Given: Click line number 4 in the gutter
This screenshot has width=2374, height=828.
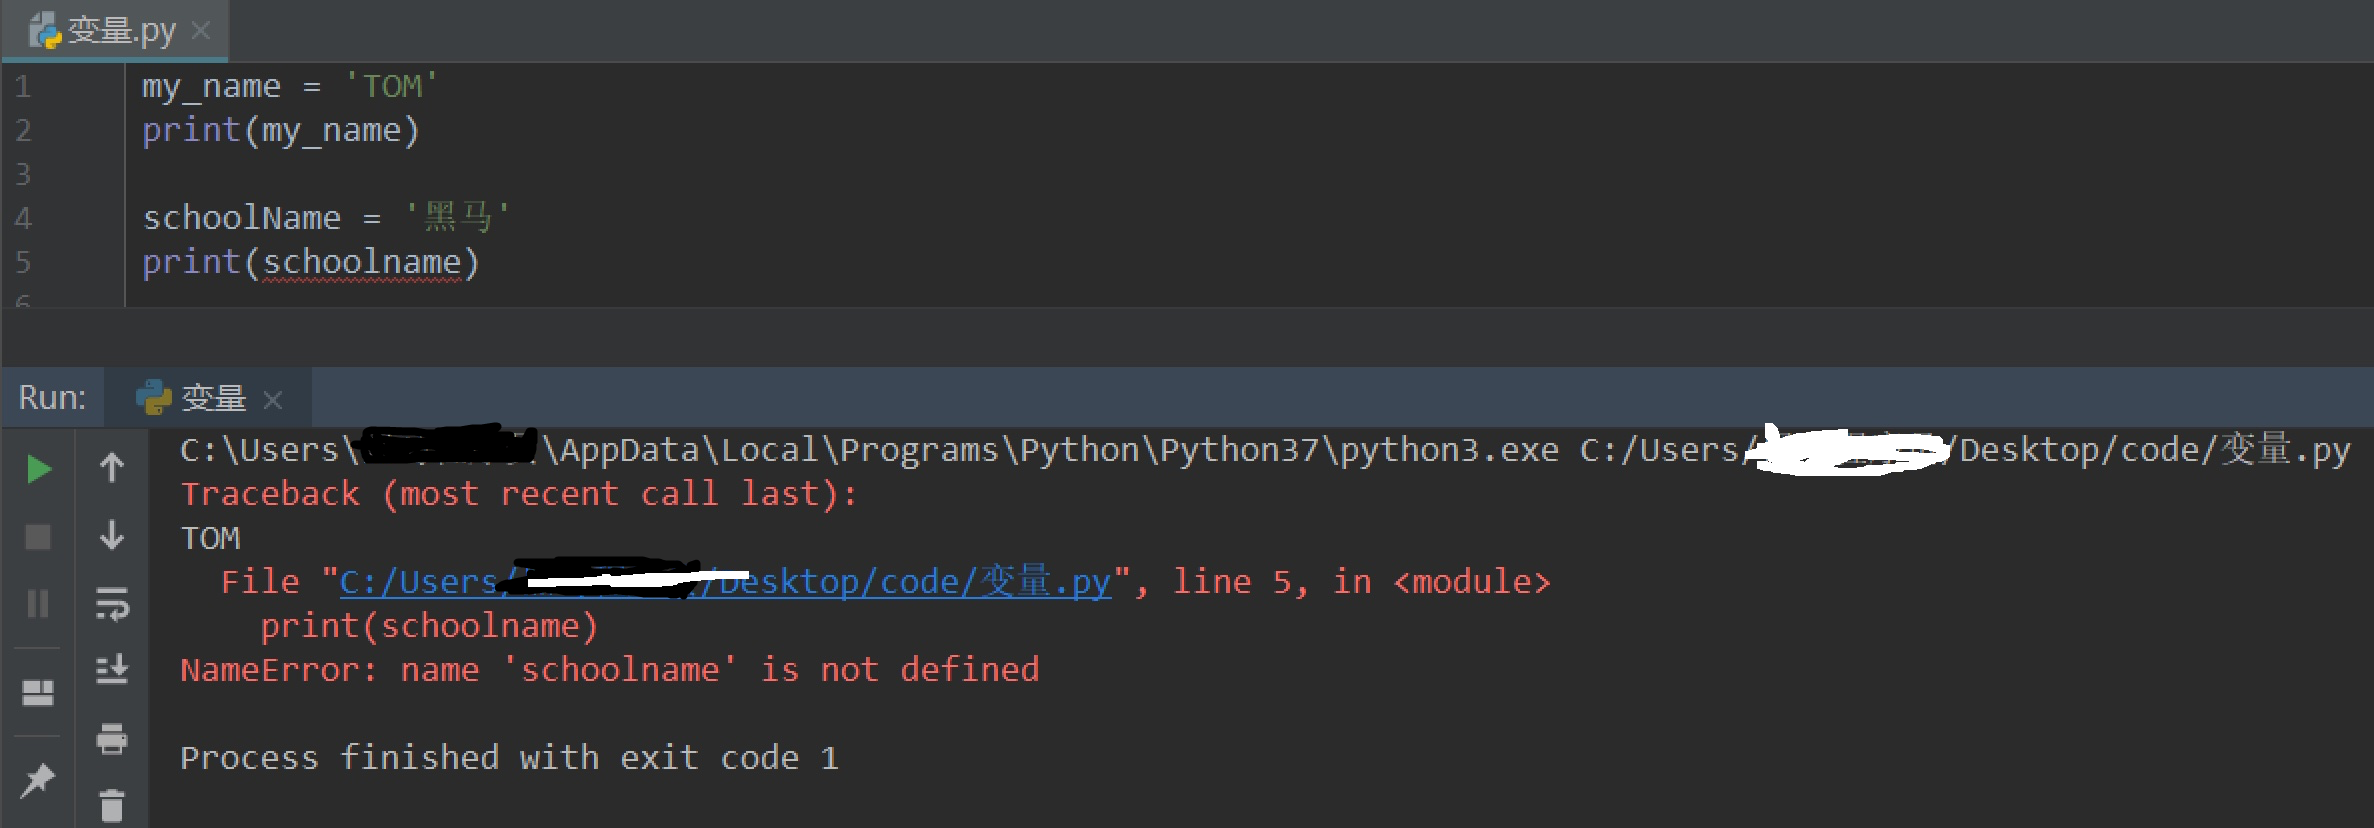Looking at the screenshot, I should (24, 219).
